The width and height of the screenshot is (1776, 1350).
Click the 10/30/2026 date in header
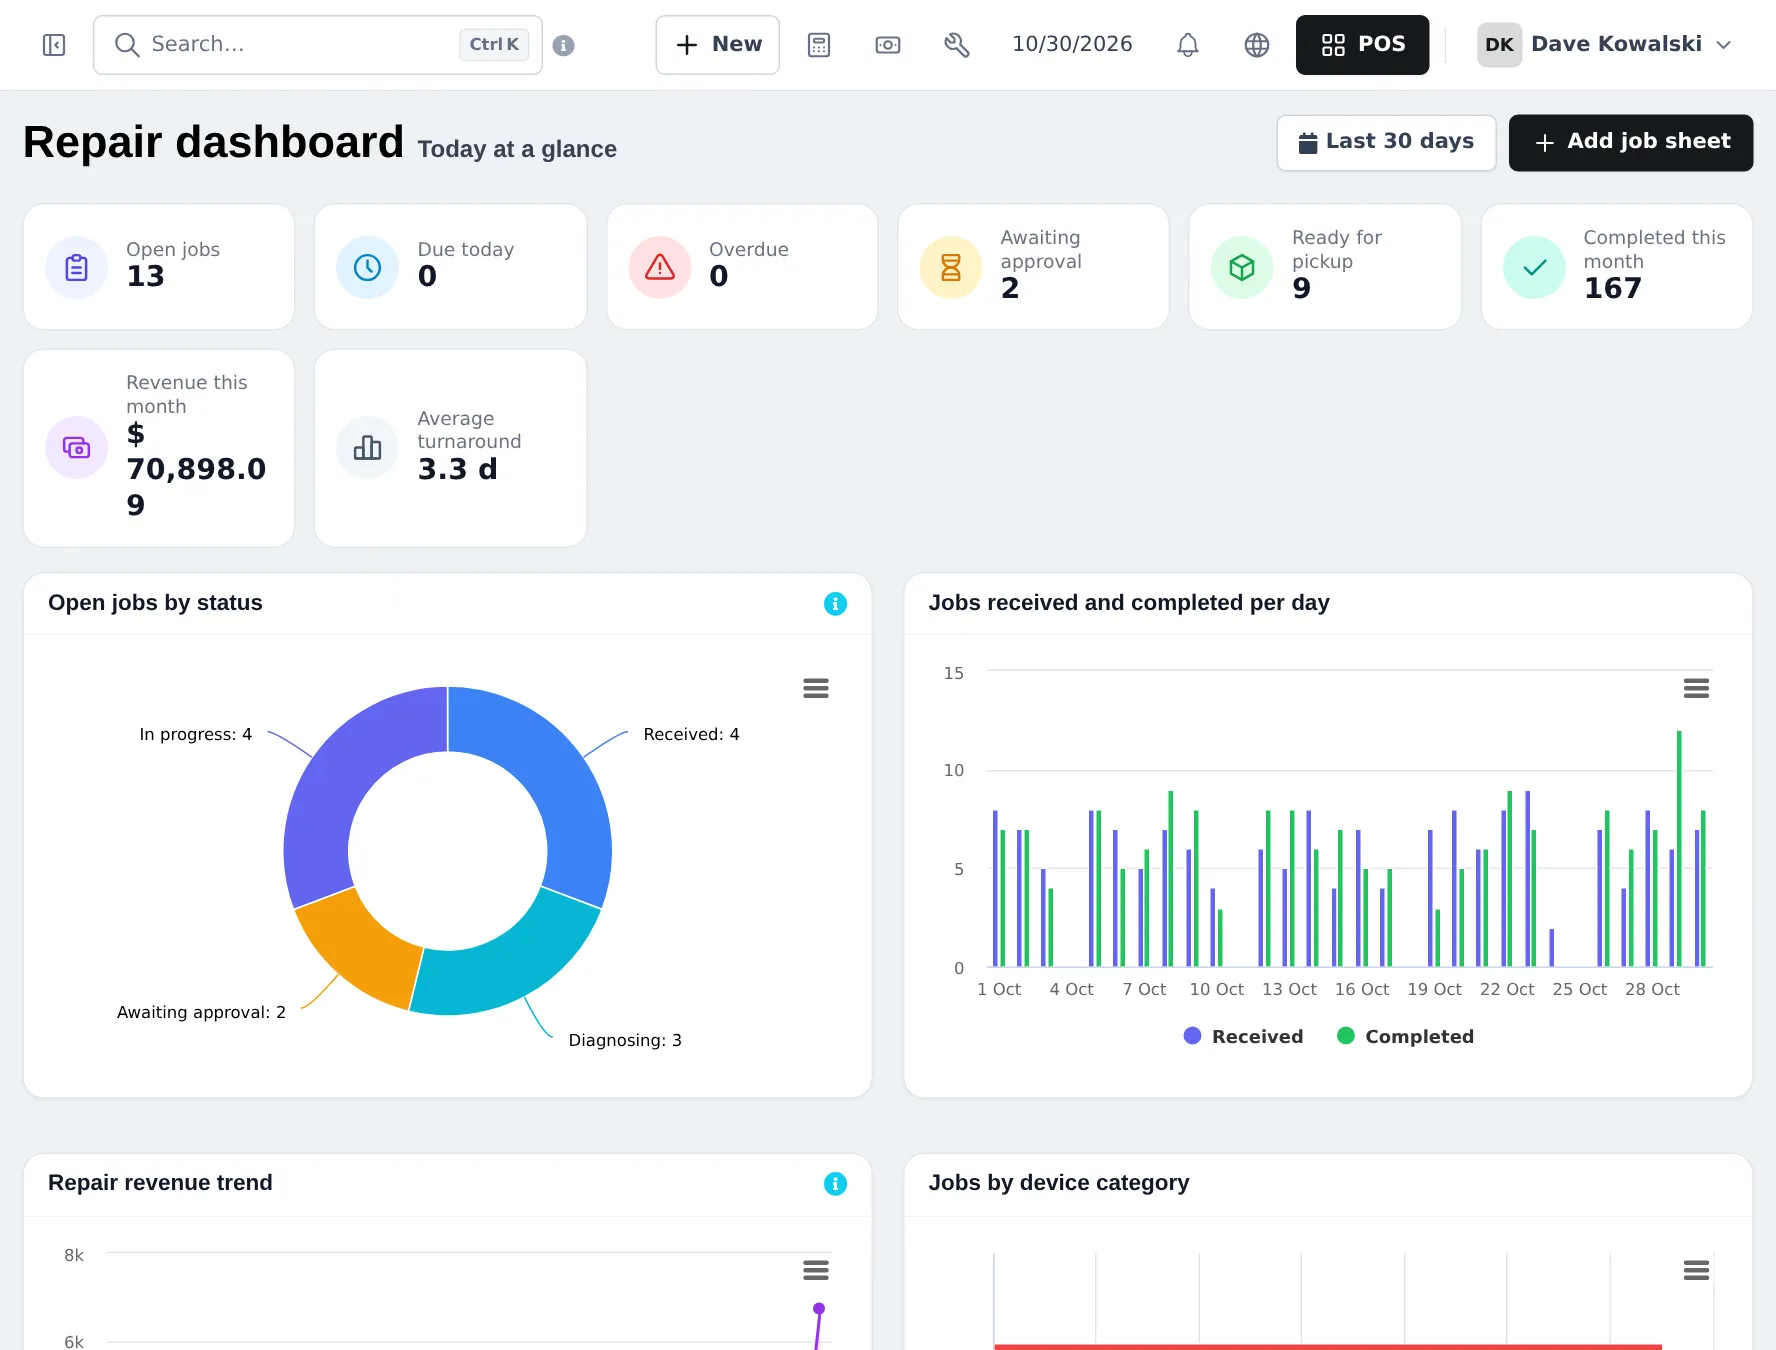click(x=1072, y=44)
